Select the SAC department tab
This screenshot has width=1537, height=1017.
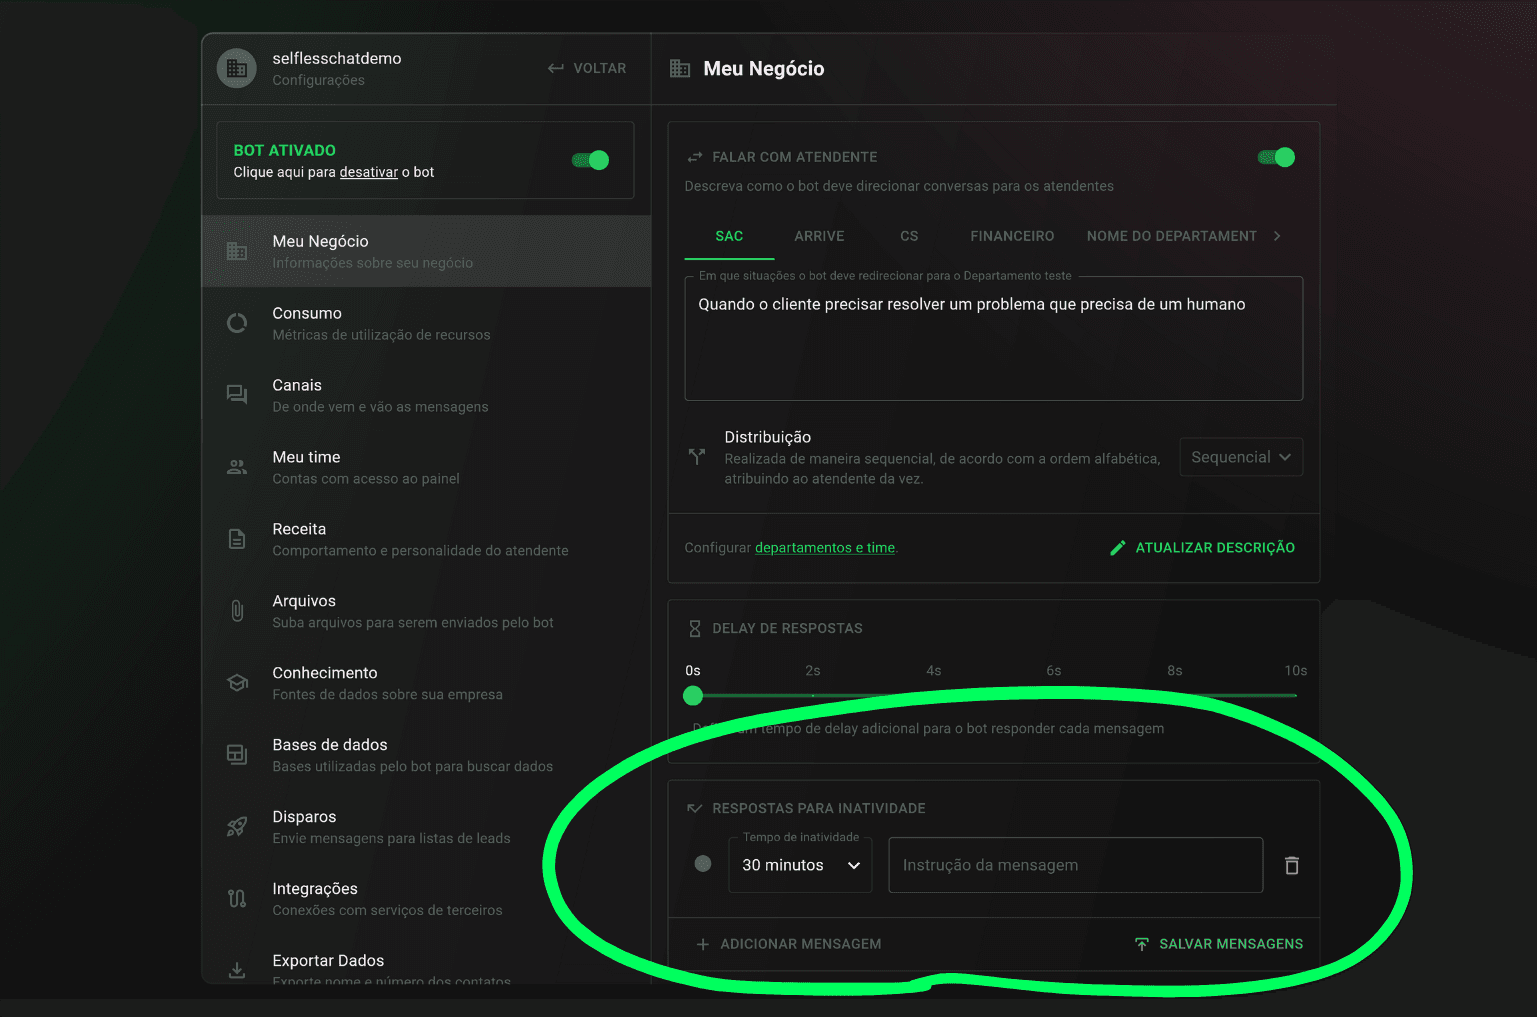pyautogui.click(x=729, y=236)
